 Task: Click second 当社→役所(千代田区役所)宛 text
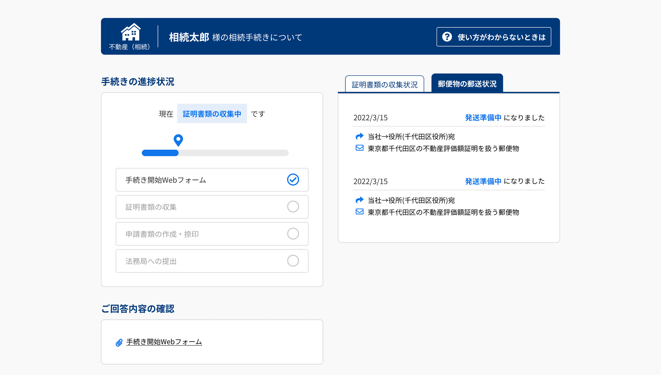411,200
